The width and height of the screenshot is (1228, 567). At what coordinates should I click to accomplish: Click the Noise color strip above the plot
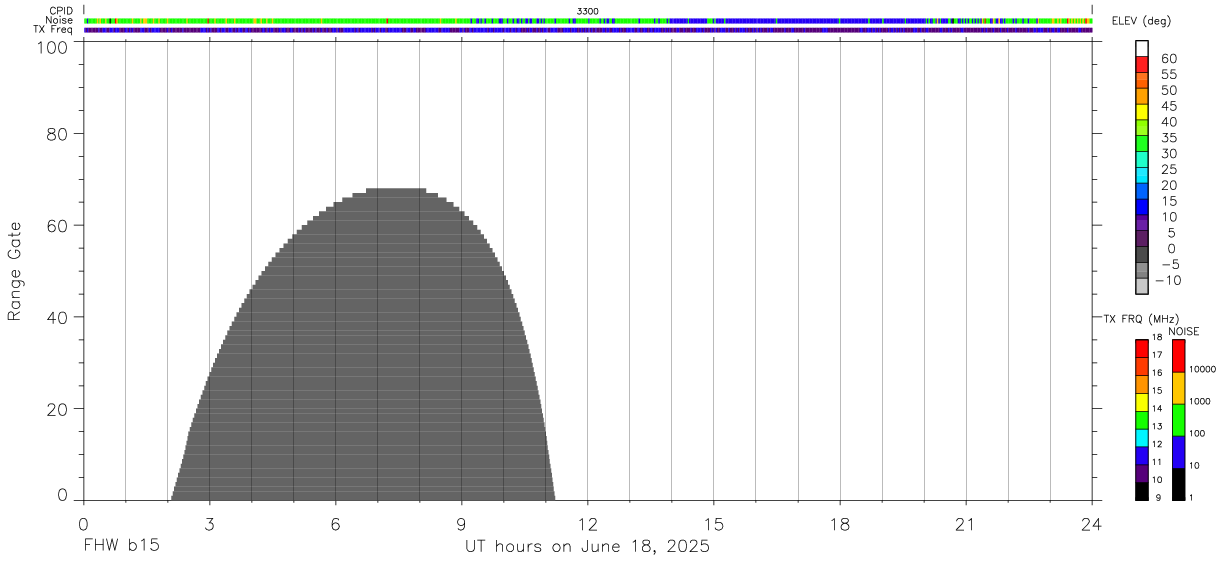(x=588, y=20)
